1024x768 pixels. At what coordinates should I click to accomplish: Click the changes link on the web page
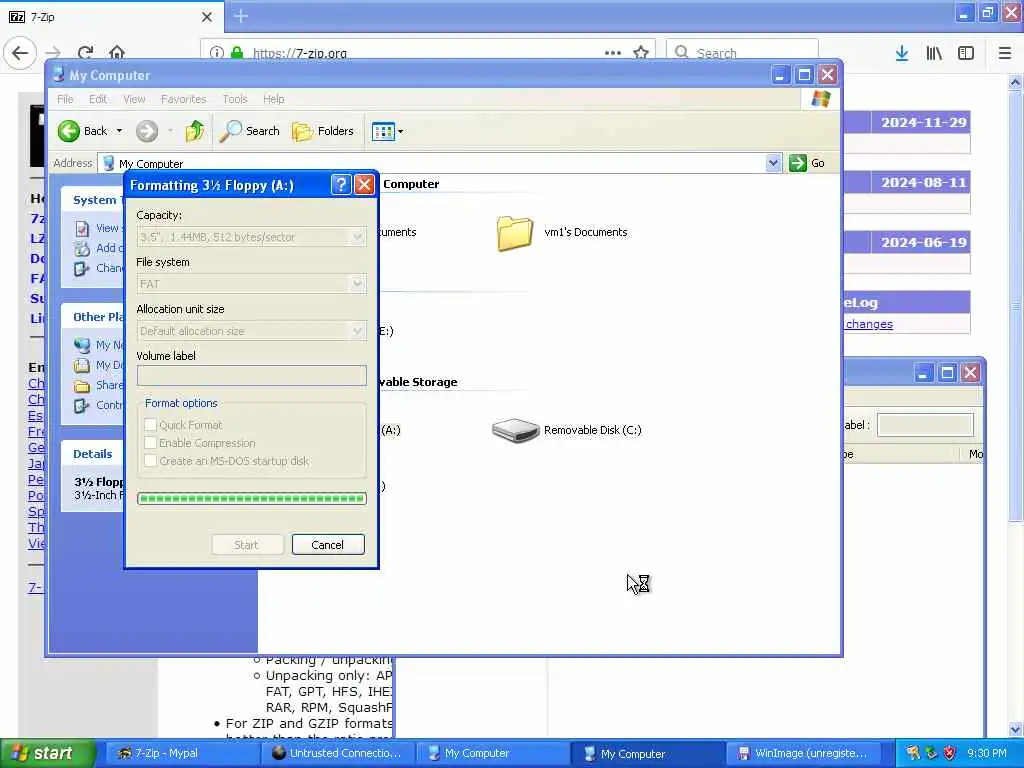pyautogui.click(x=869, y=324)
